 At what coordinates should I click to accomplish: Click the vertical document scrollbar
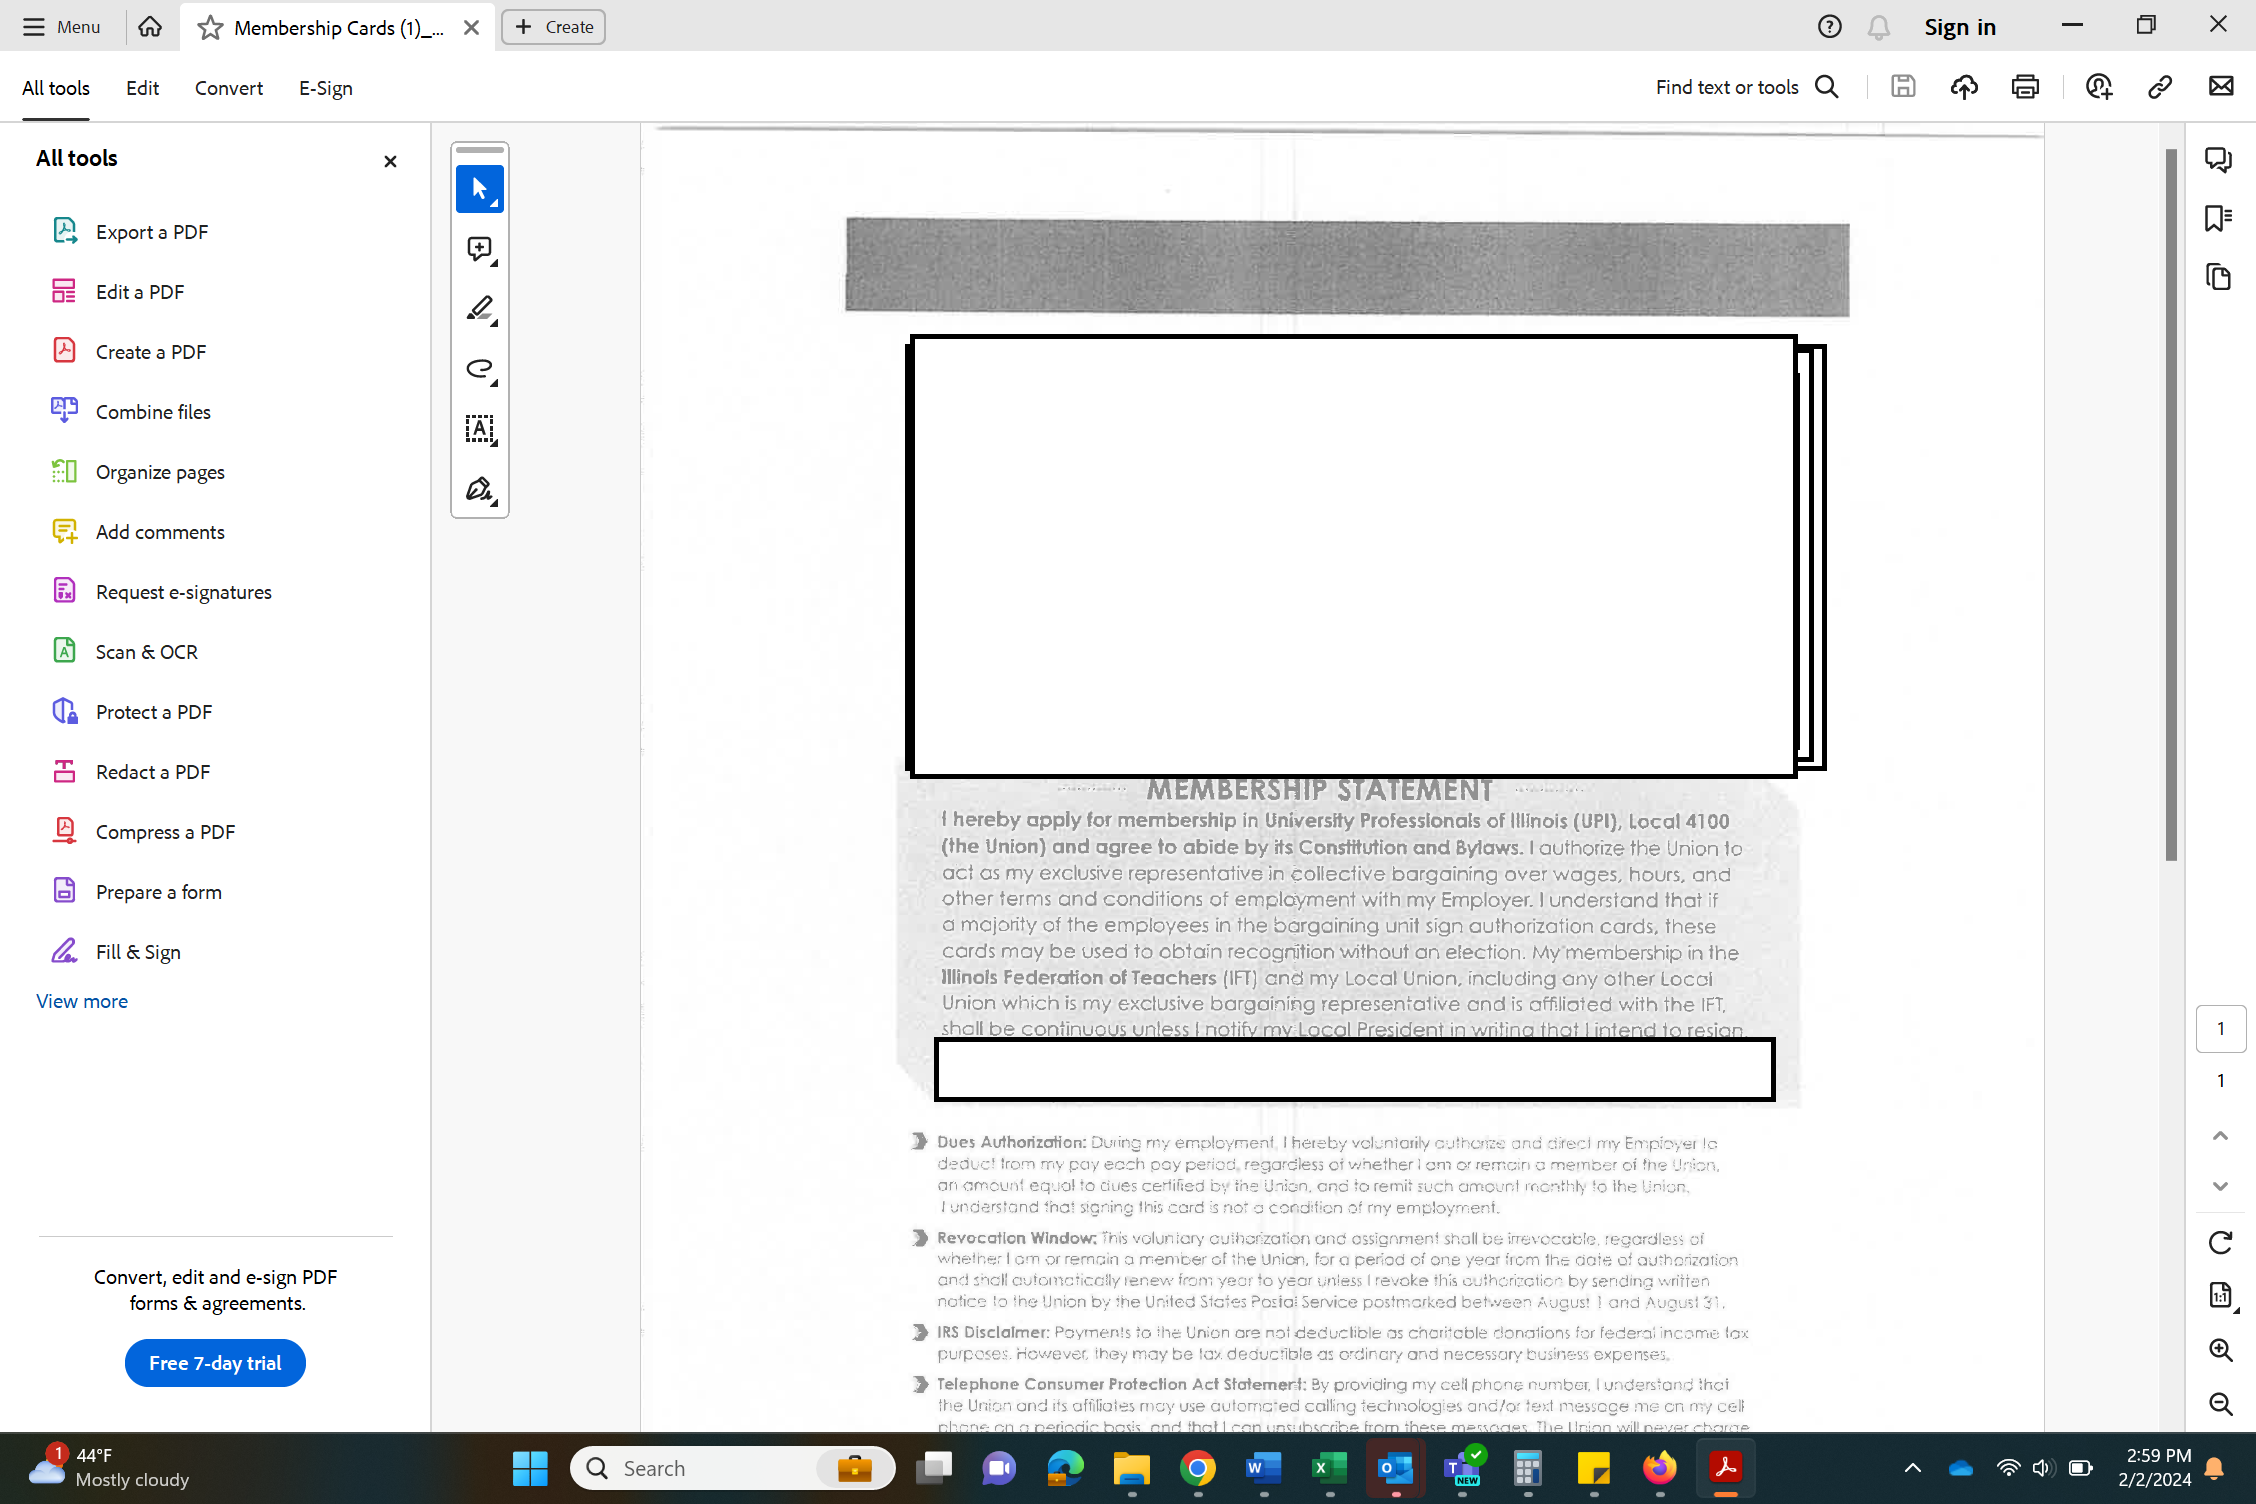tap(2171, 504)
